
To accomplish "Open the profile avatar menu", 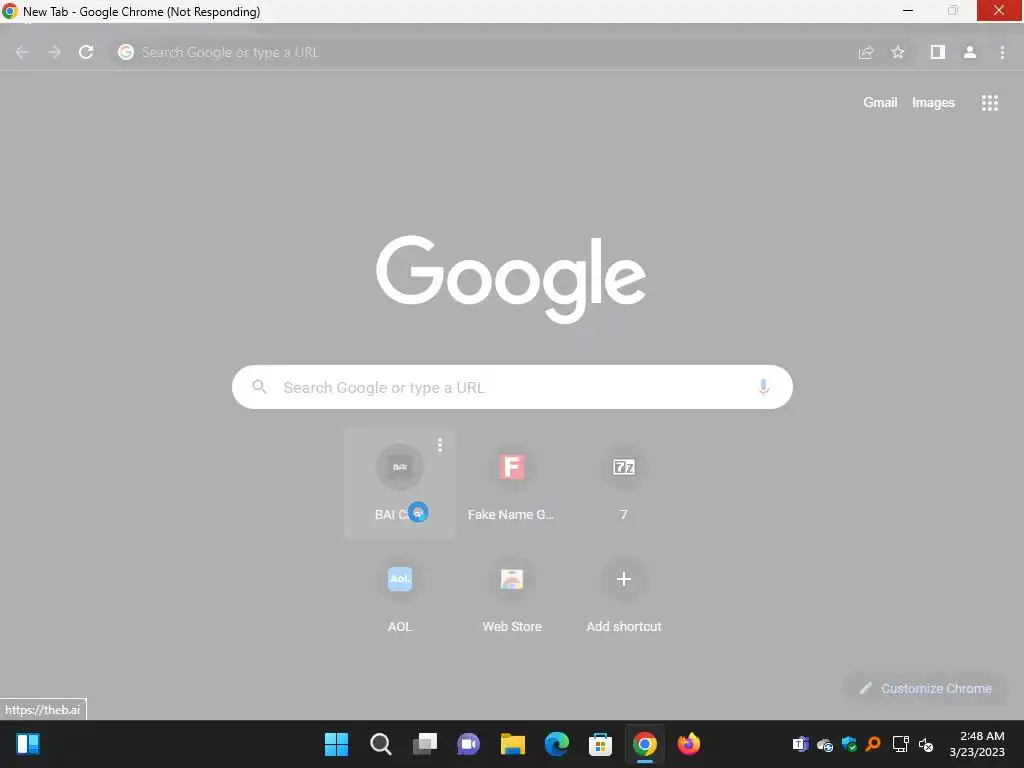I will tap(970, 52).
